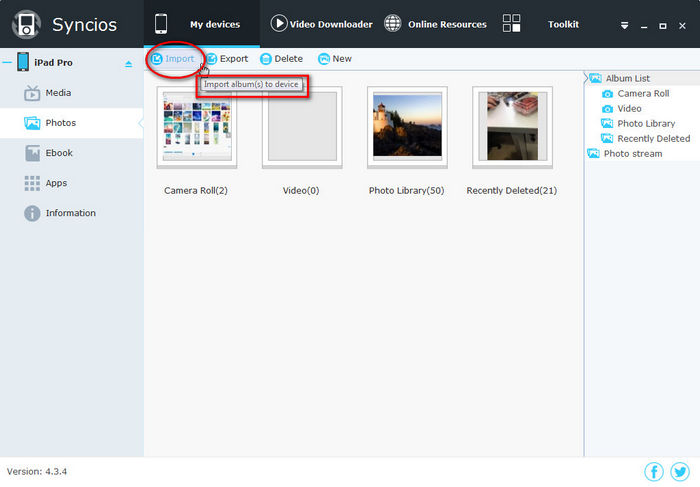Image resolution: width=700 pixels, height=487 pixels.
Task: Select Video in album tree
Action: (629, 108)
